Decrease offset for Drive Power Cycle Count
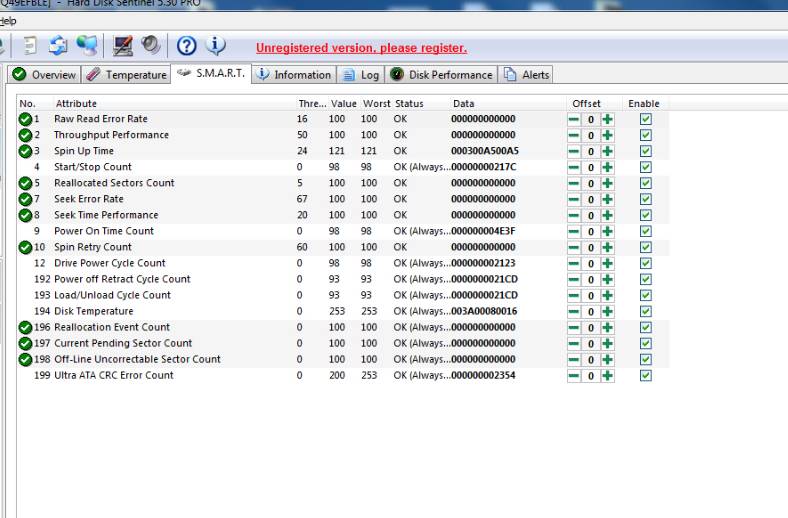This screenshot has height=518, width=788. click(x=574, y=264)
